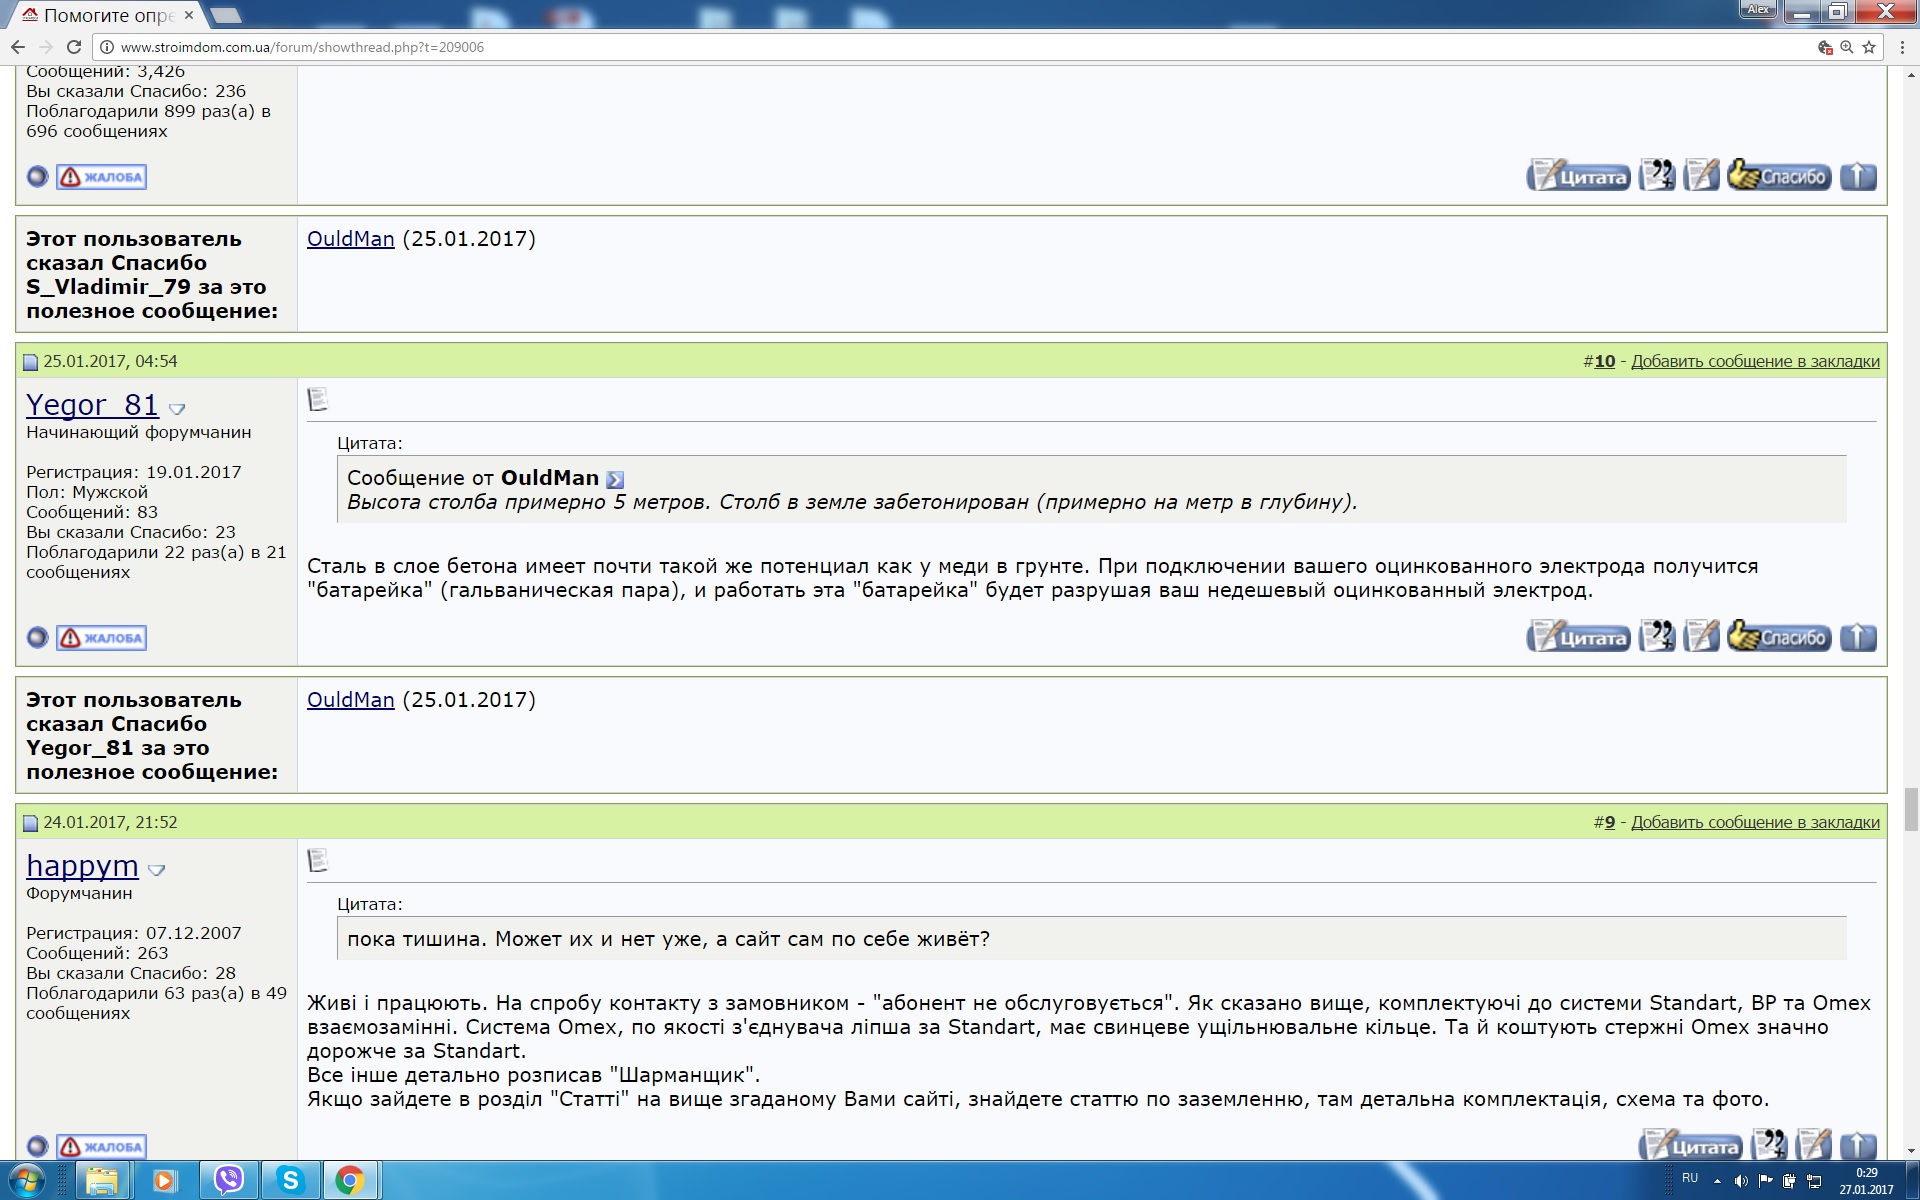Toggle multi-quote icon in happym's post
The image size is (1920, 1200).
[1769, 1145]
